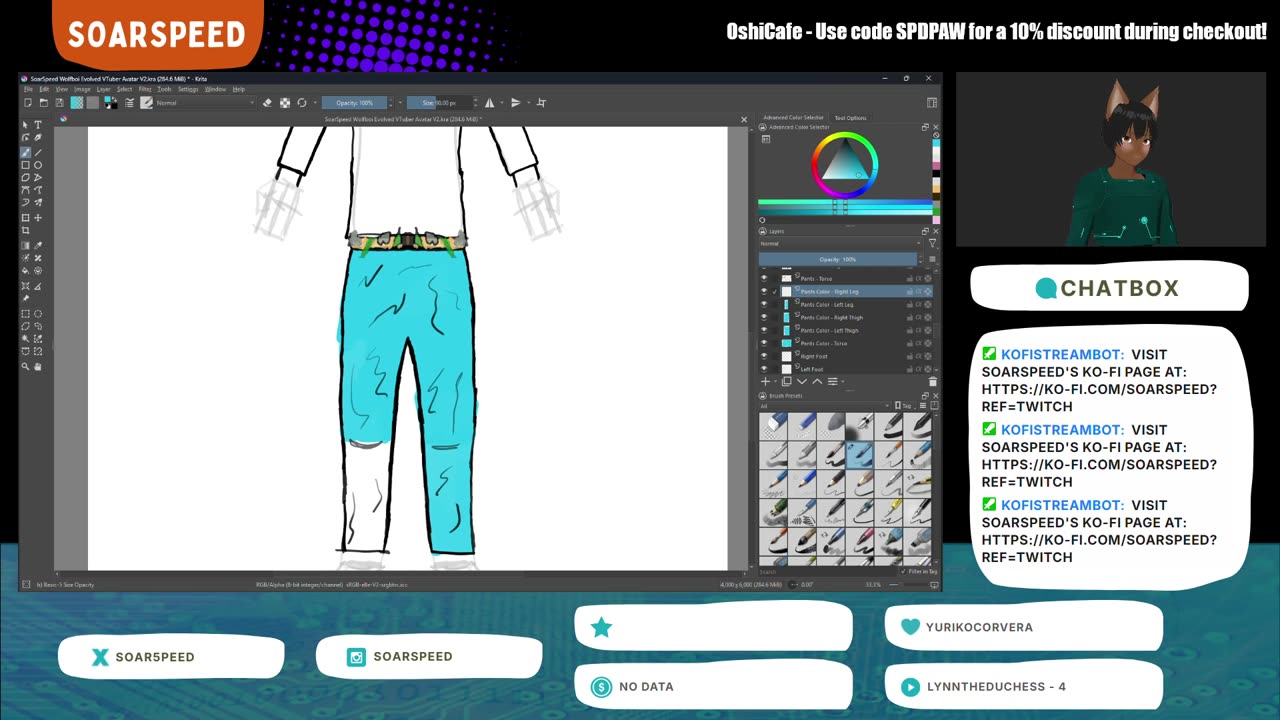
Task: Select the Gradient tool
Action: 25,245
